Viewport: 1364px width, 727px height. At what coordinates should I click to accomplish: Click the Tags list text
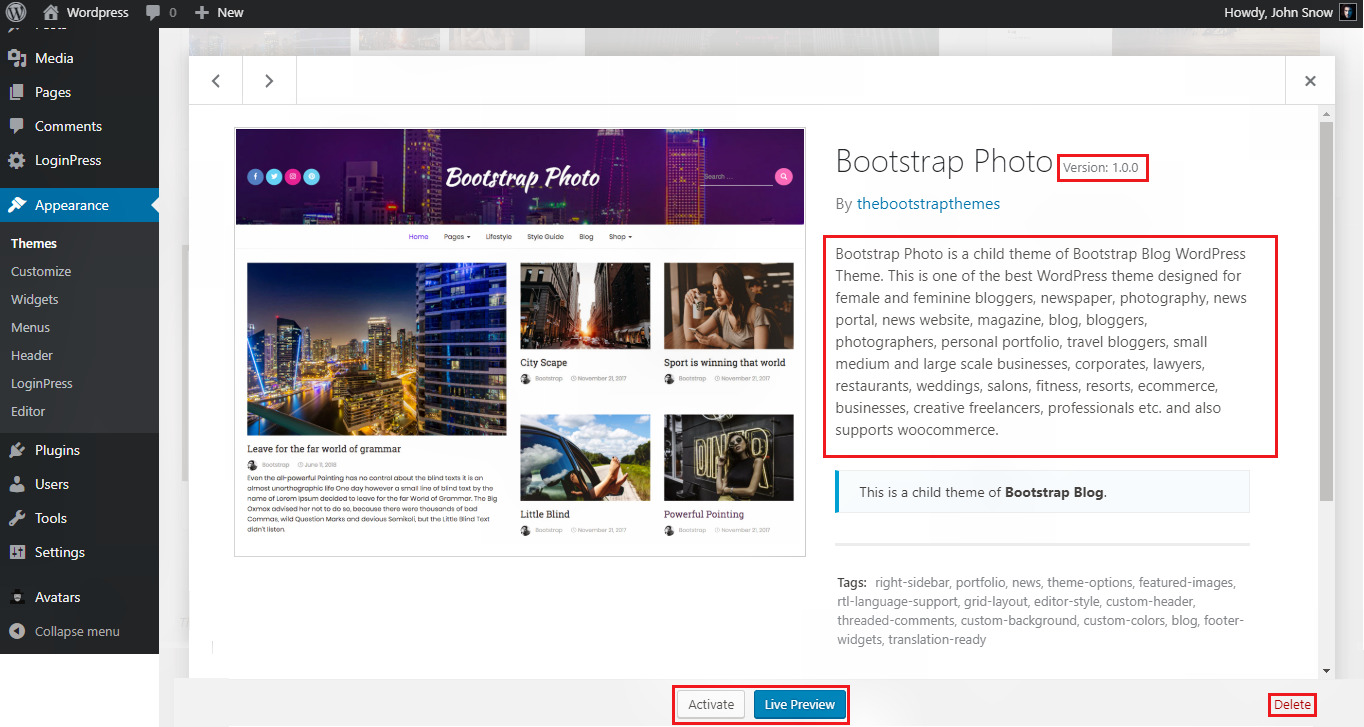pos(1042,610)
